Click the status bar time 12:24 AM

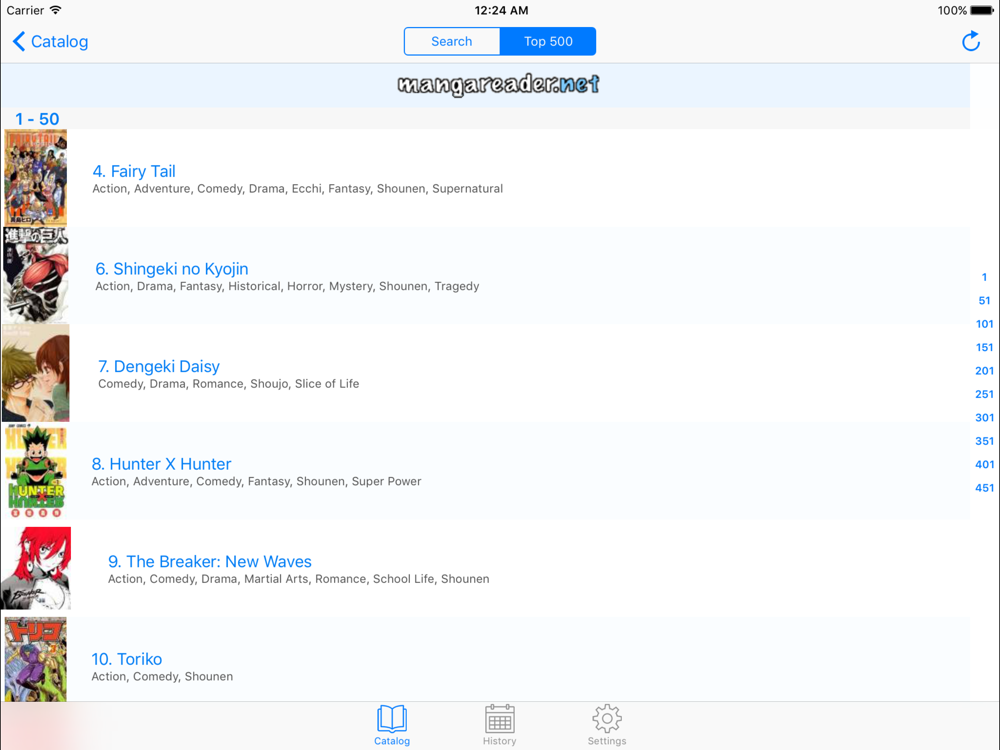pos(501,10)
